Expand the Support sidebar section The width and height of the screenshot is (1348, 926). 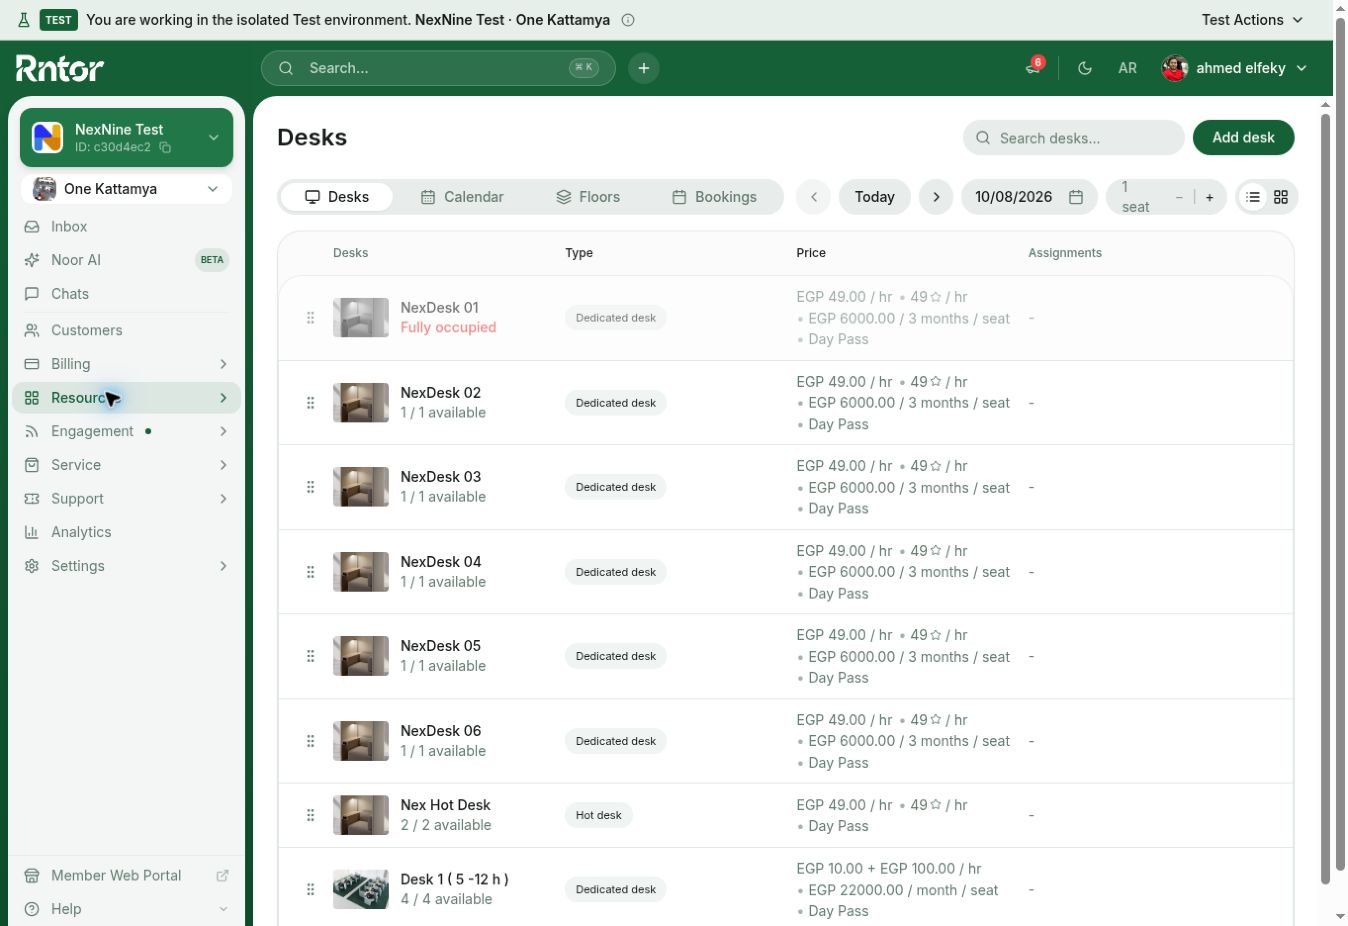(x=126, y=499)
